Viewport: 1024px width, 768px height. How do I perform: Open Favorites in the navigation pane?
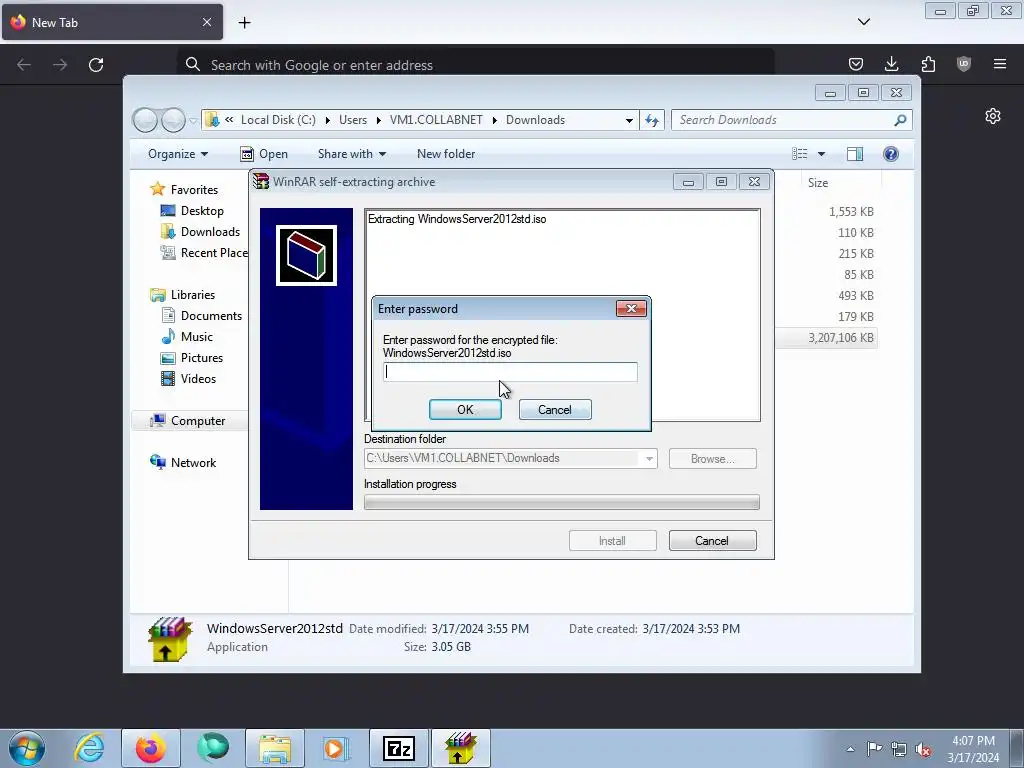pyautogui.click(x=194, y=189)
